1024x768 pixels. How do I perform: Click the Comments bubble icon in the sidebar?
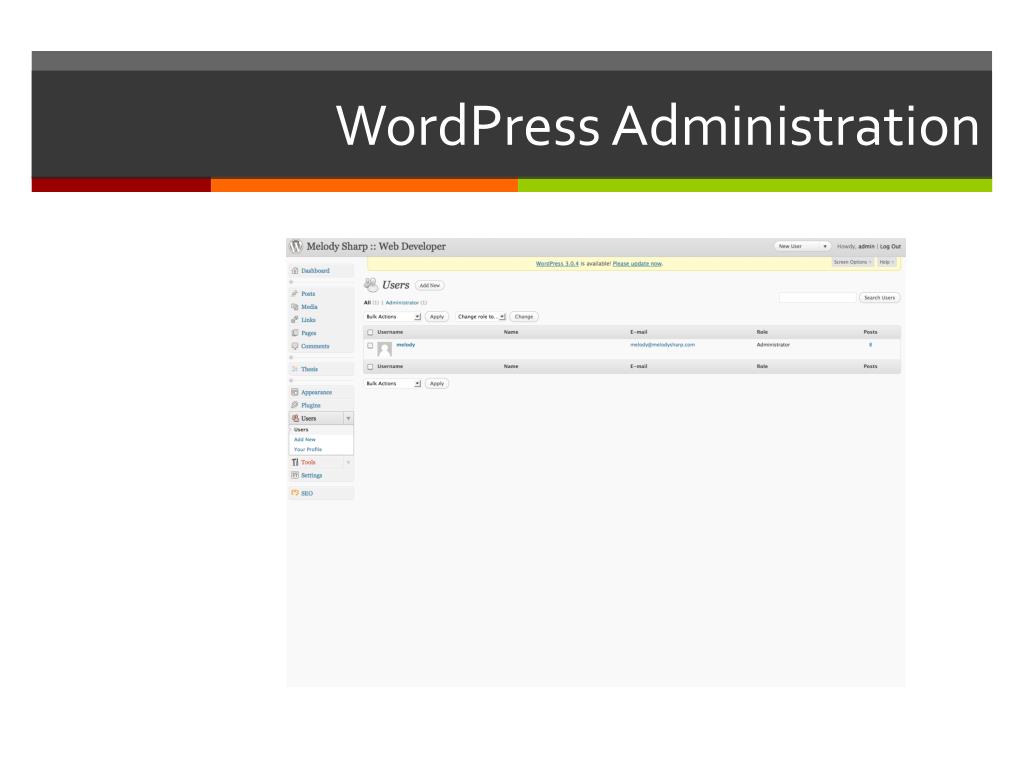(295, 346)
